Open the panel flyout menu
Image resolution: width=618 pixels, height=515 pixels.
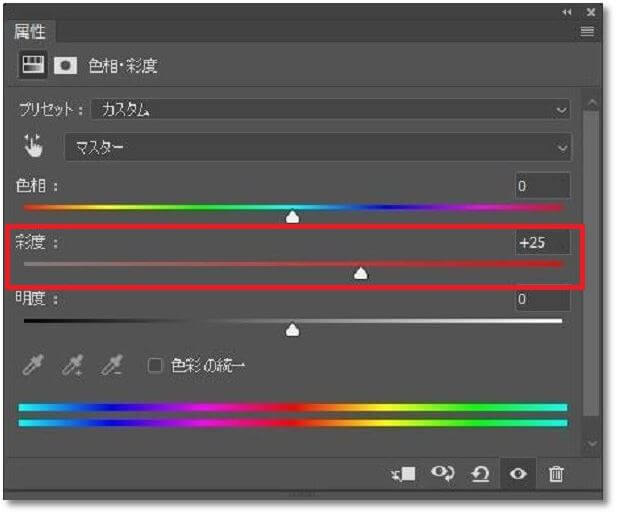pos(587,32)
